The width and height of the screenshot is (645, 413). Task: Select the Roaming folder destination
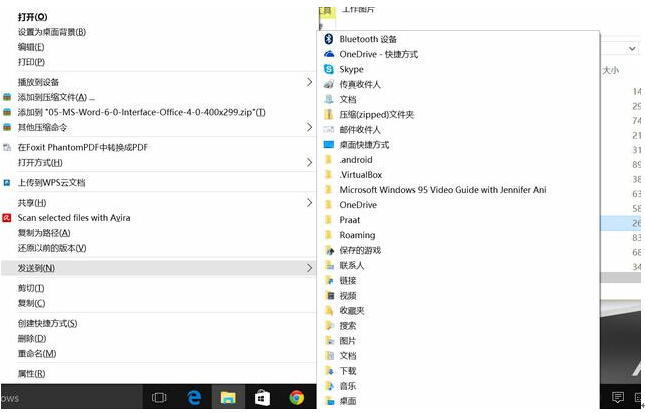click(x=357, y=235)
